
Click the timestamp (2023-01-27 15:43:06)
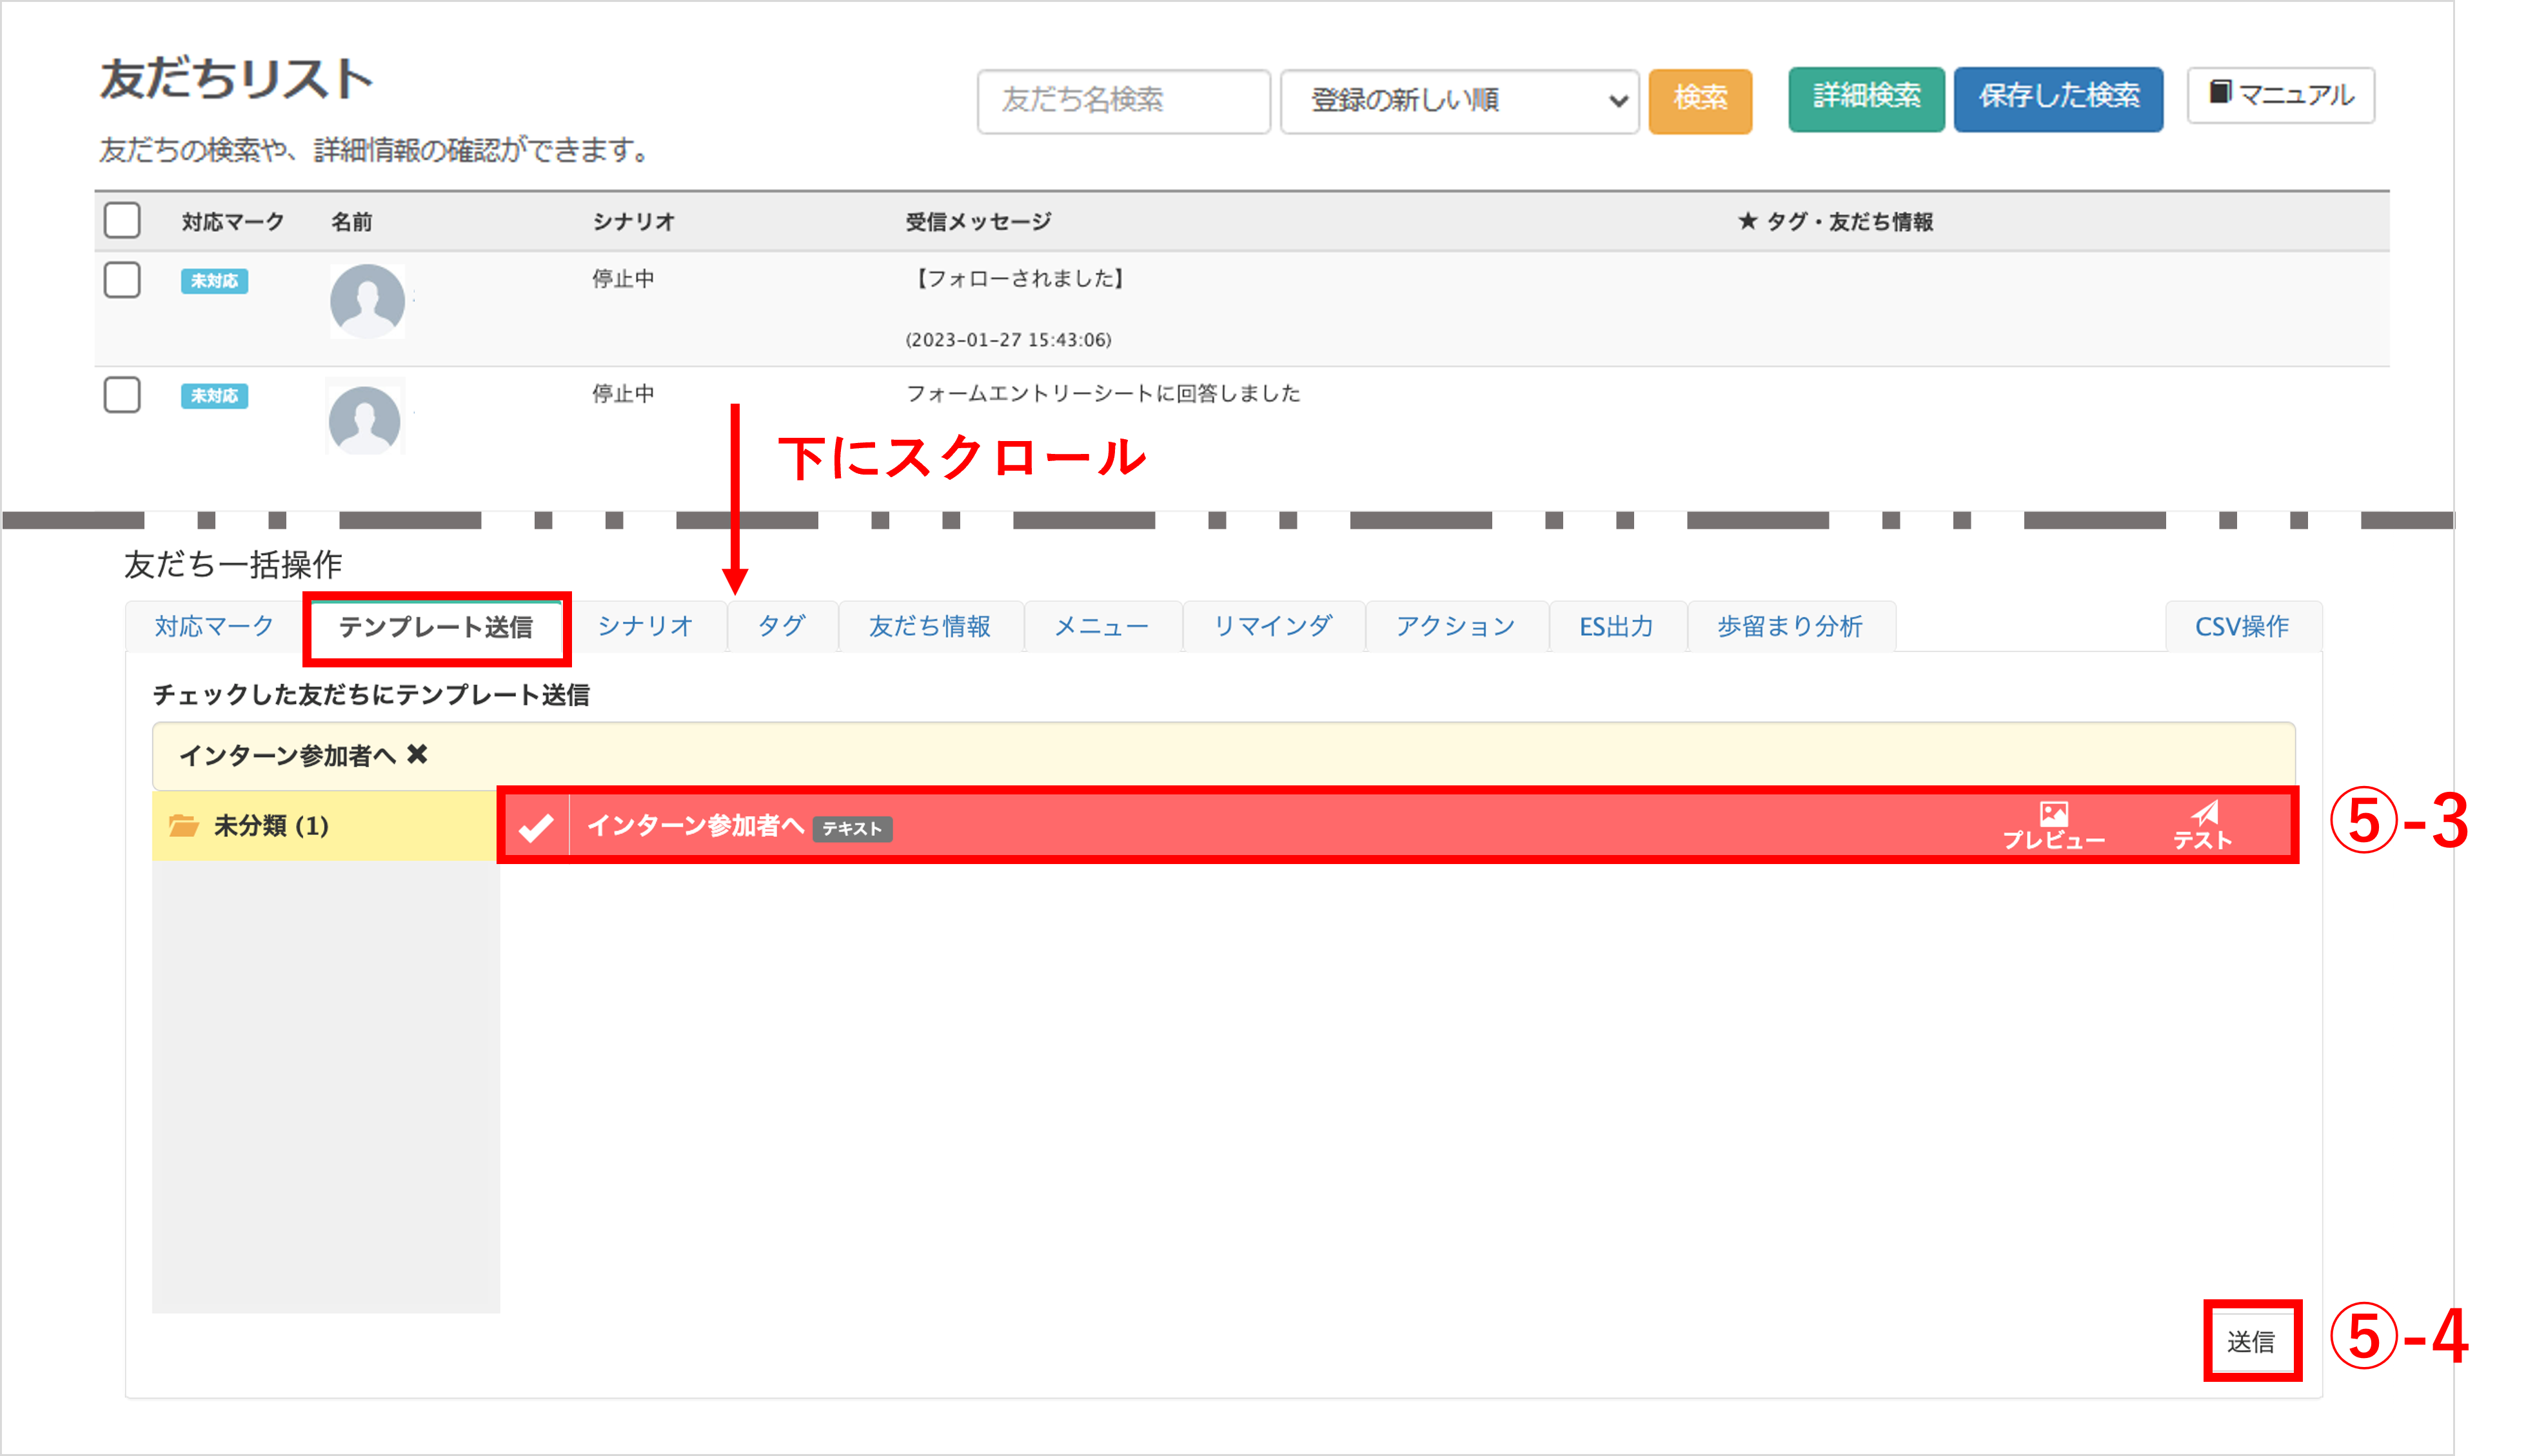(1008, 340)
